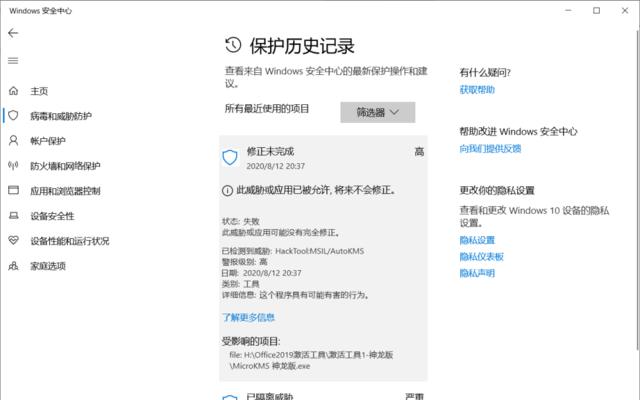Viewport: 640px width, 400px height.
Task: Click the family icon for 家庭选项
Action: click(x=13, y=266)
